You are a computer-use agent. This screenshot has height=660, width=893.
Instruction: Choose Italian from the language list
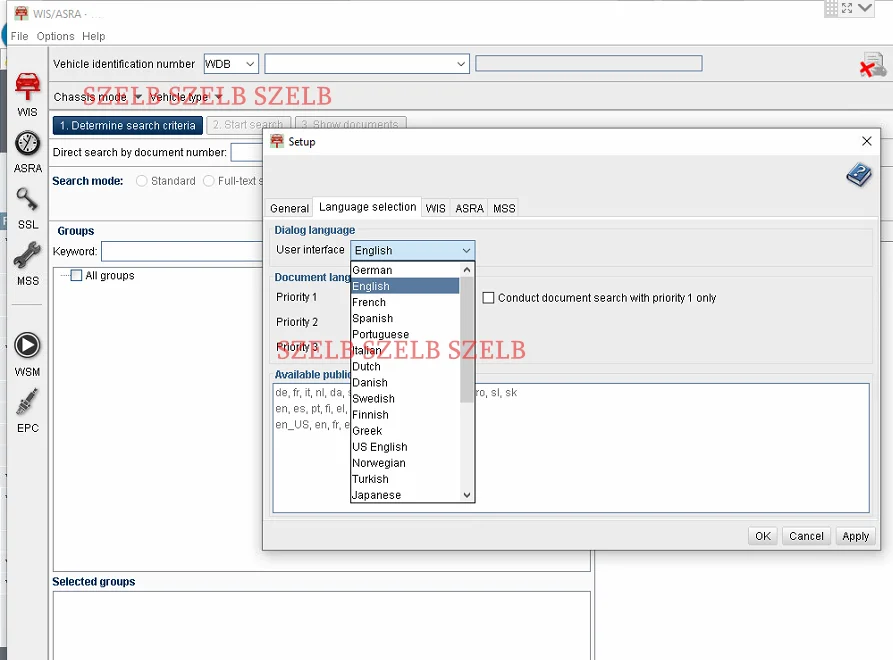tap(405, 350)
